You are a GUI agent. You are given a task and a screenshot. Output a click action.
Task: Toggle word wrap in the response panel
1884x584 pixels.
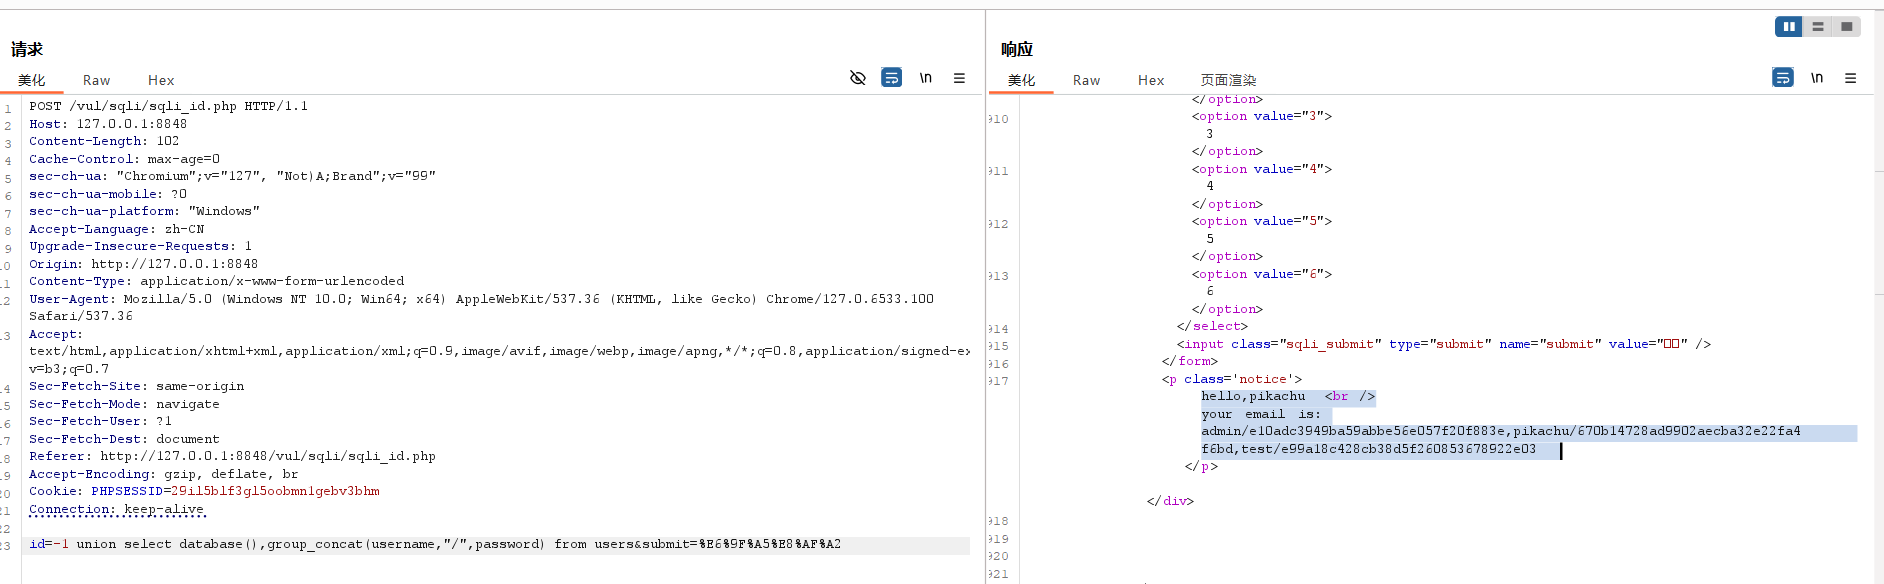point(1782,78)
